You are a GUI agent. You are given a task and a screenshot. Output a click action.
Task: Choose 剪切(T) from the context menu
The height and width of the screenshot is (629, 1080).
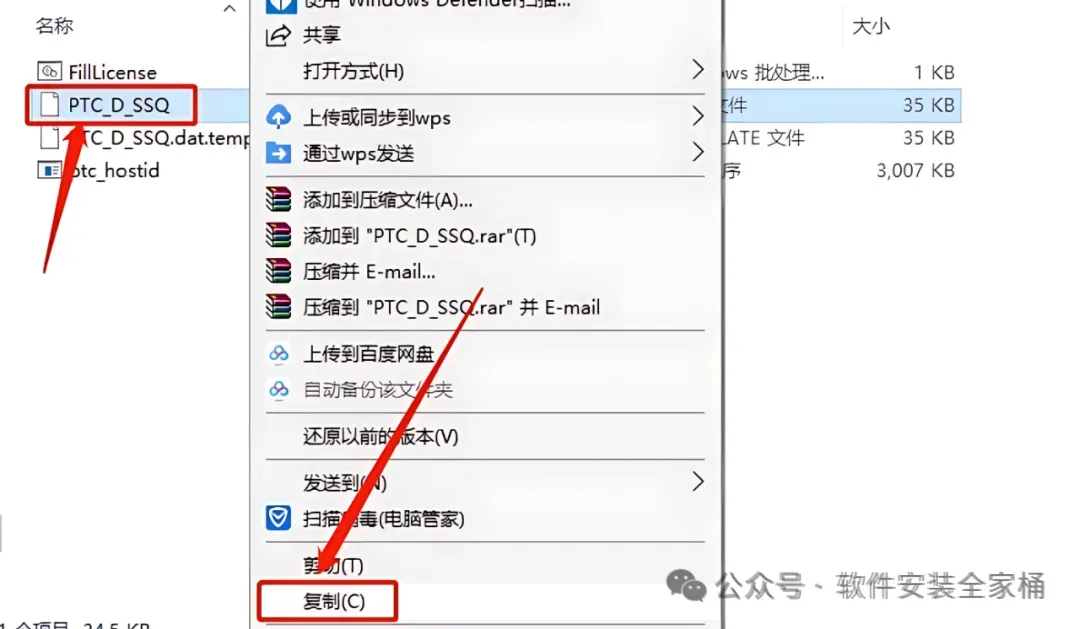333,566
